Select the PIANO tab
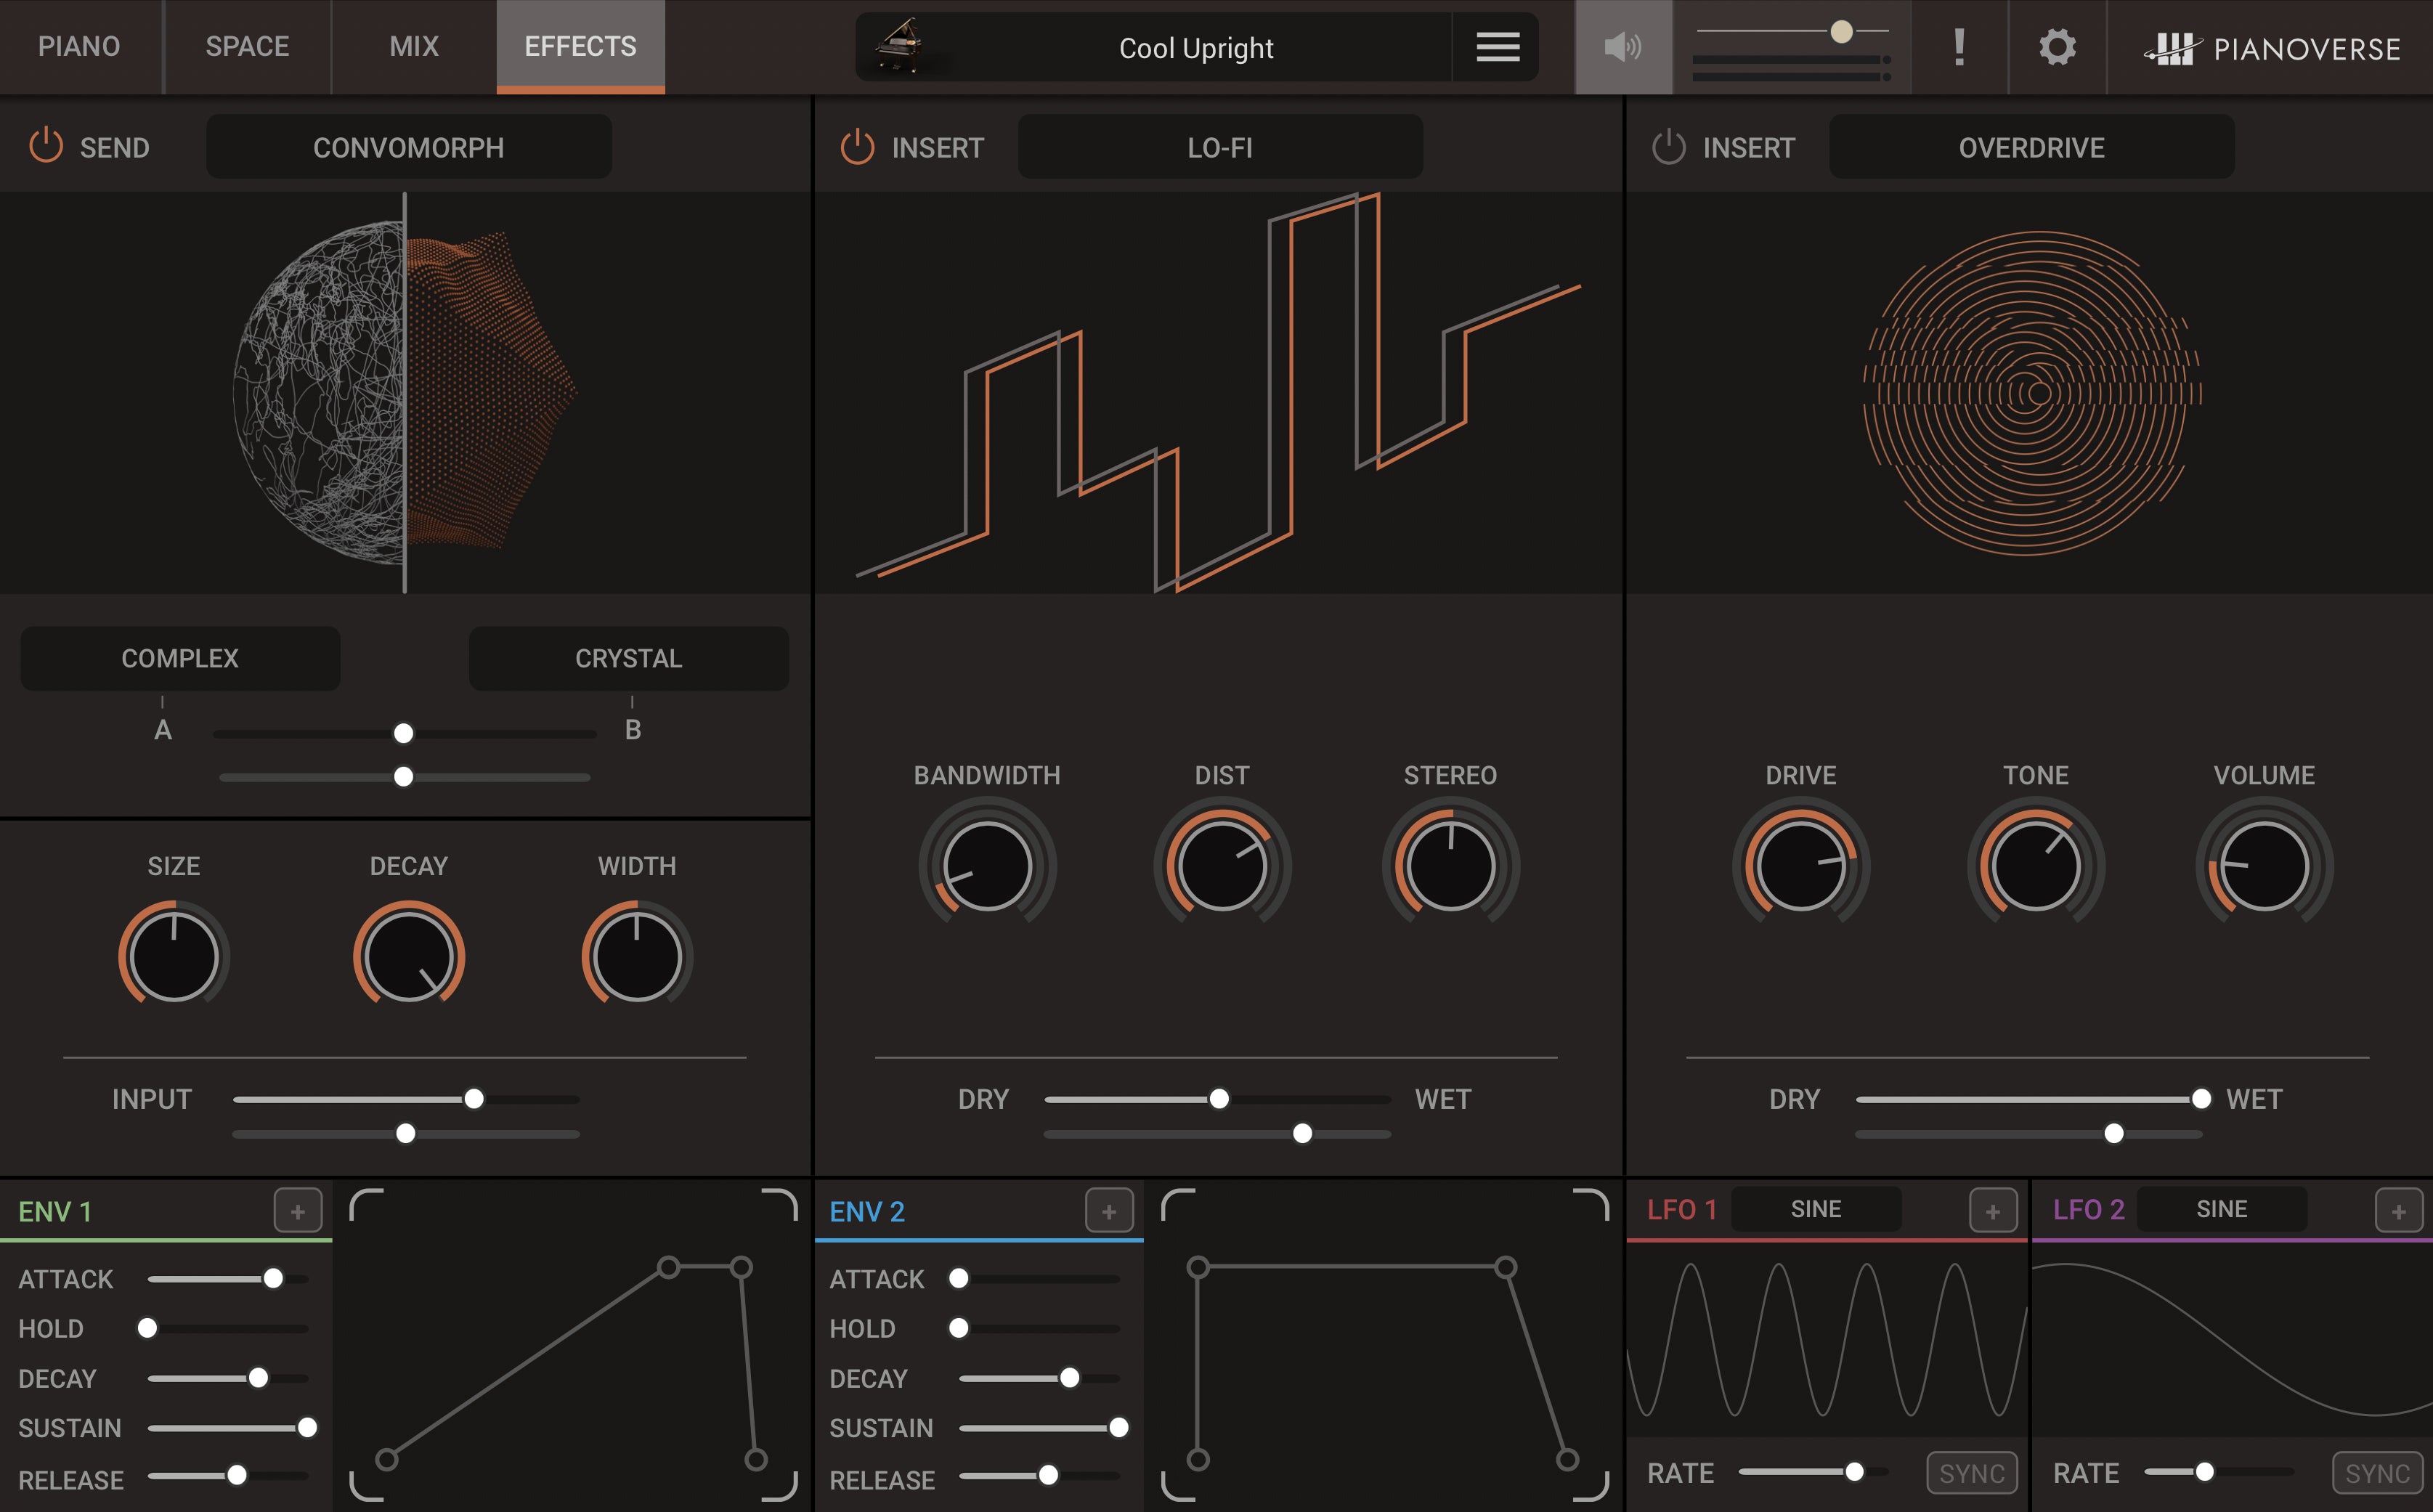 [x=80, y=47]
